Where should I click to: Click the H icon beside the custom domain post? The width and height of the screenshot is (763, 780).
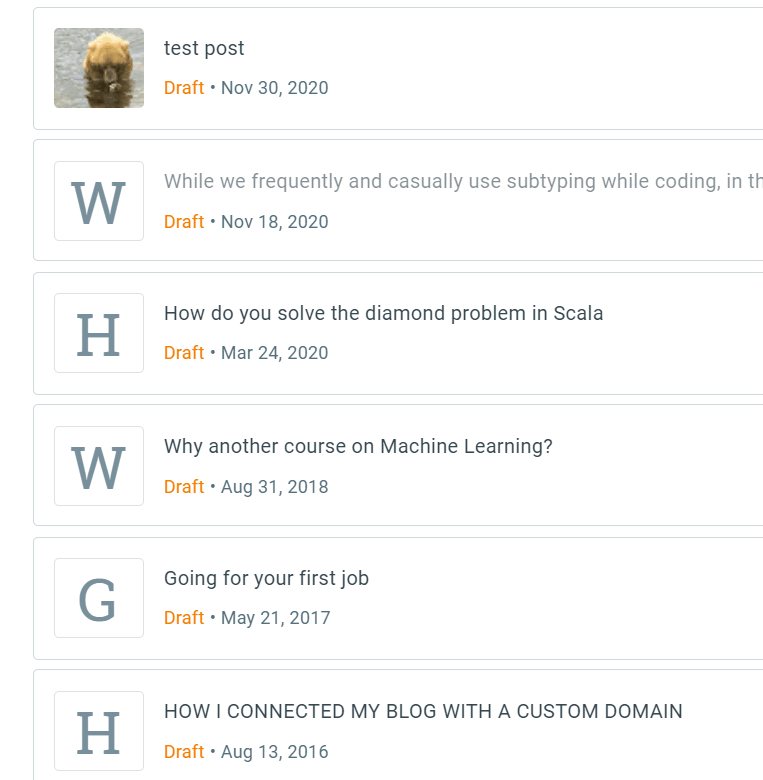(99, 731)
